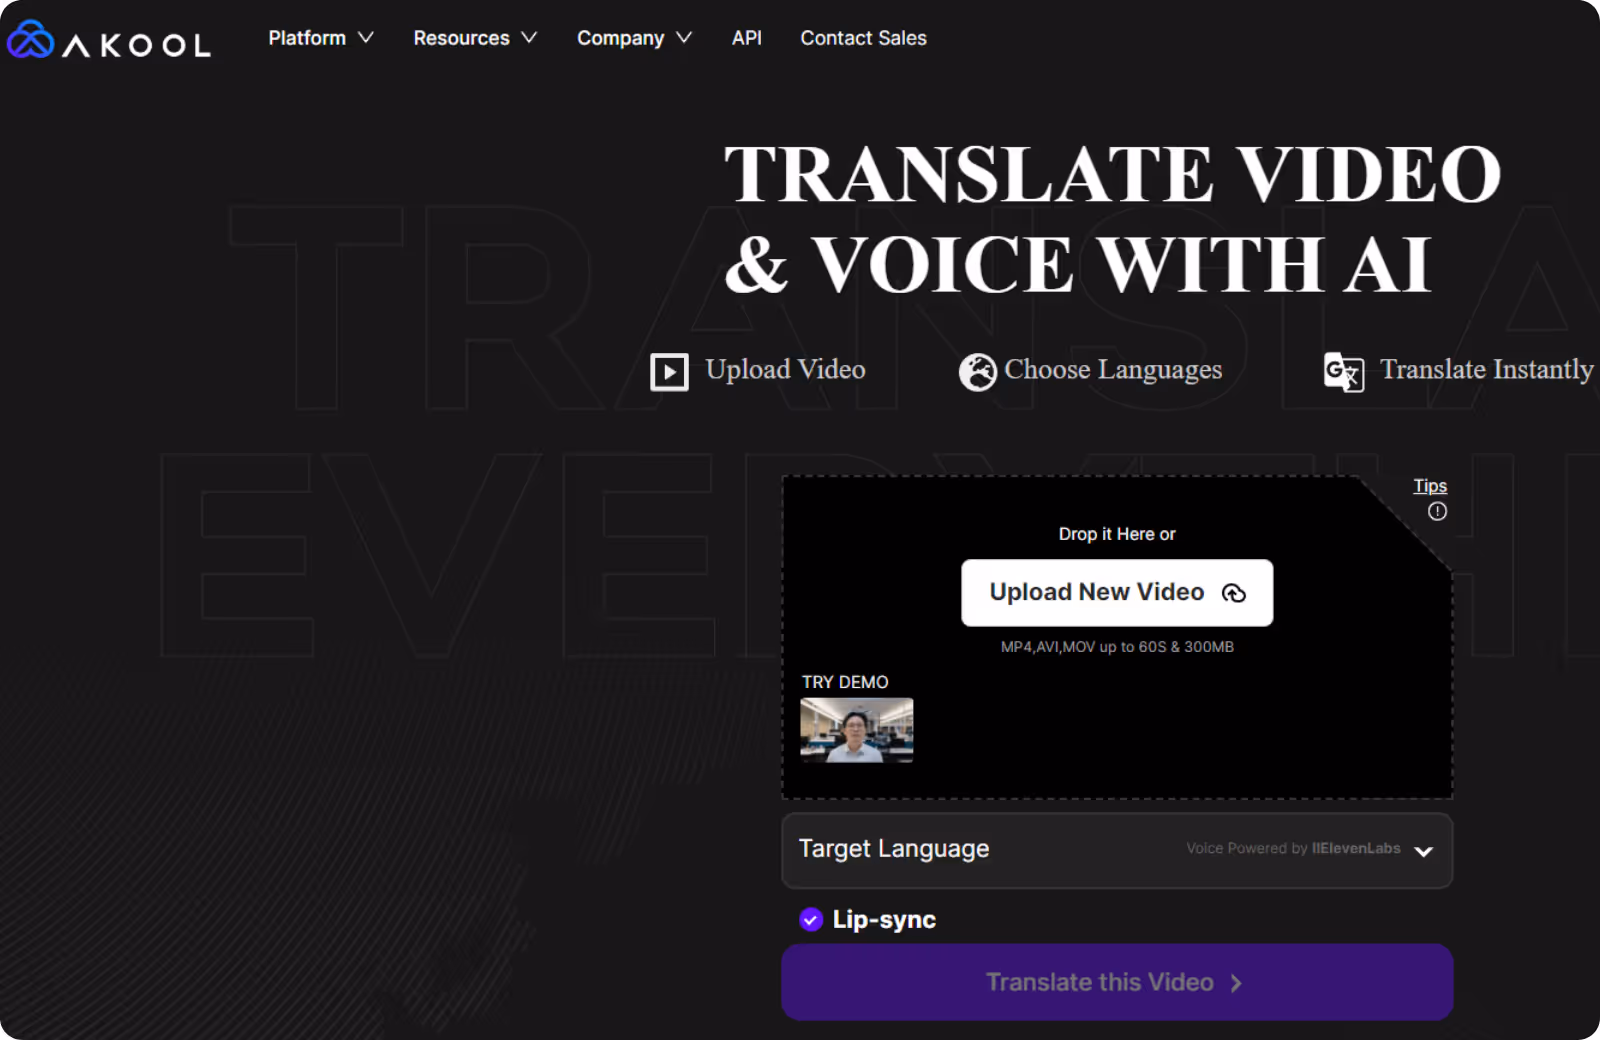Expand the Company chevron arrow
This screenshot has width=1600, height=1040.
click(684, 38)
